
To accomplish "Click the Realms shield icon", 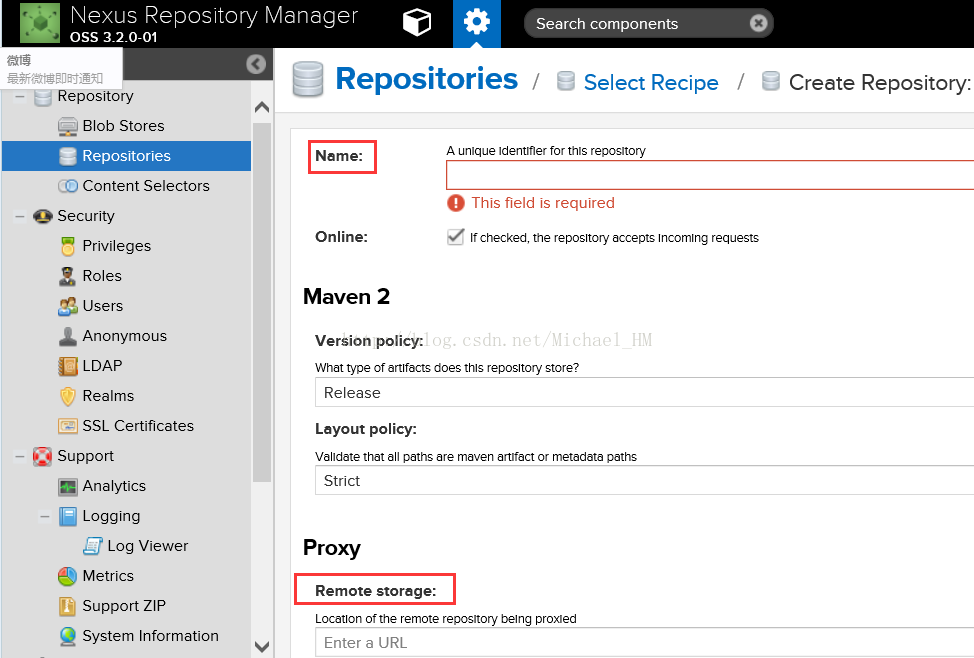I will tap(68, 396).
